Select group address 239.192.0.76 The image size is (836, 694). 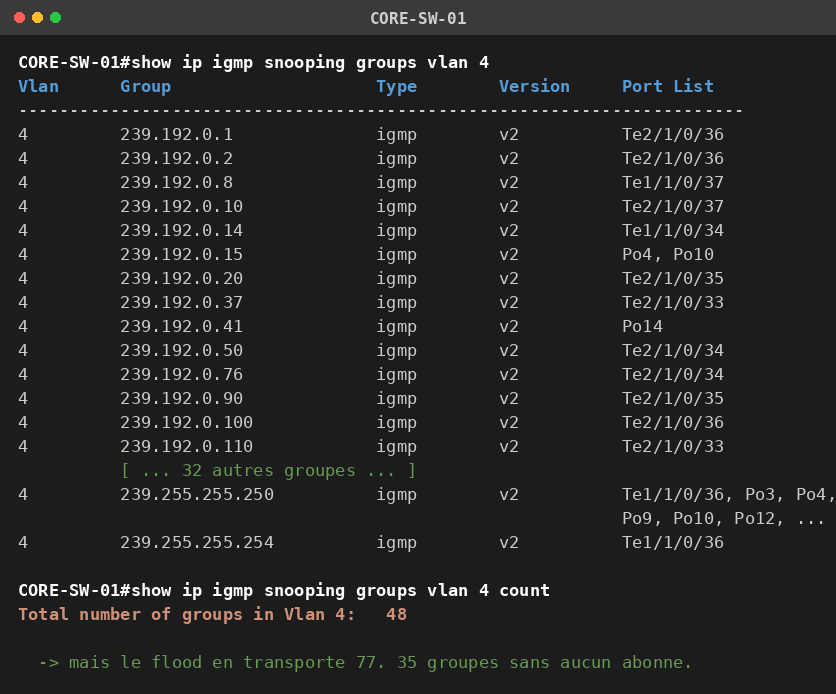[x=181, y=374]
